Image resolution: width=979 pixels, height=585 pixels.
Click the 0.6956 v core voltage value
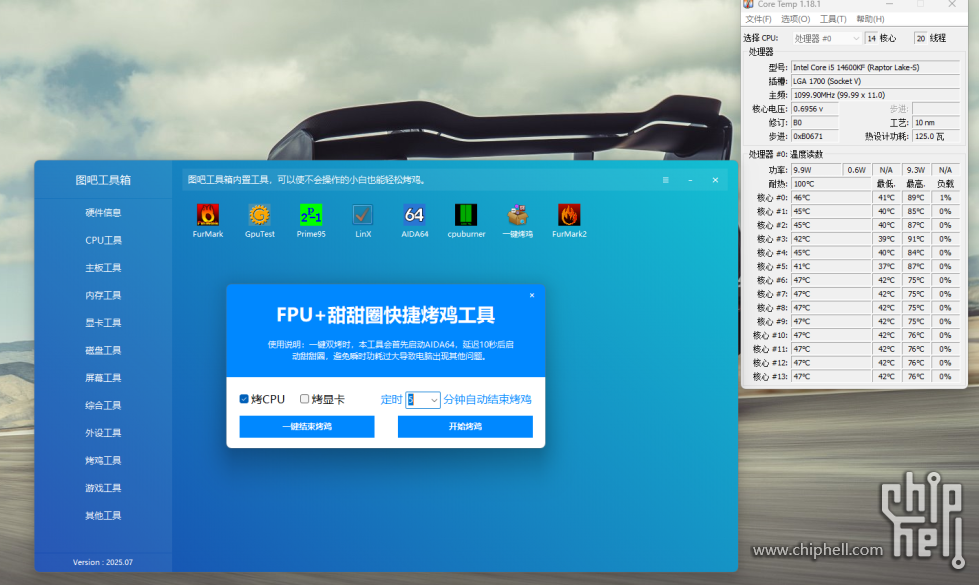[815, 109]
